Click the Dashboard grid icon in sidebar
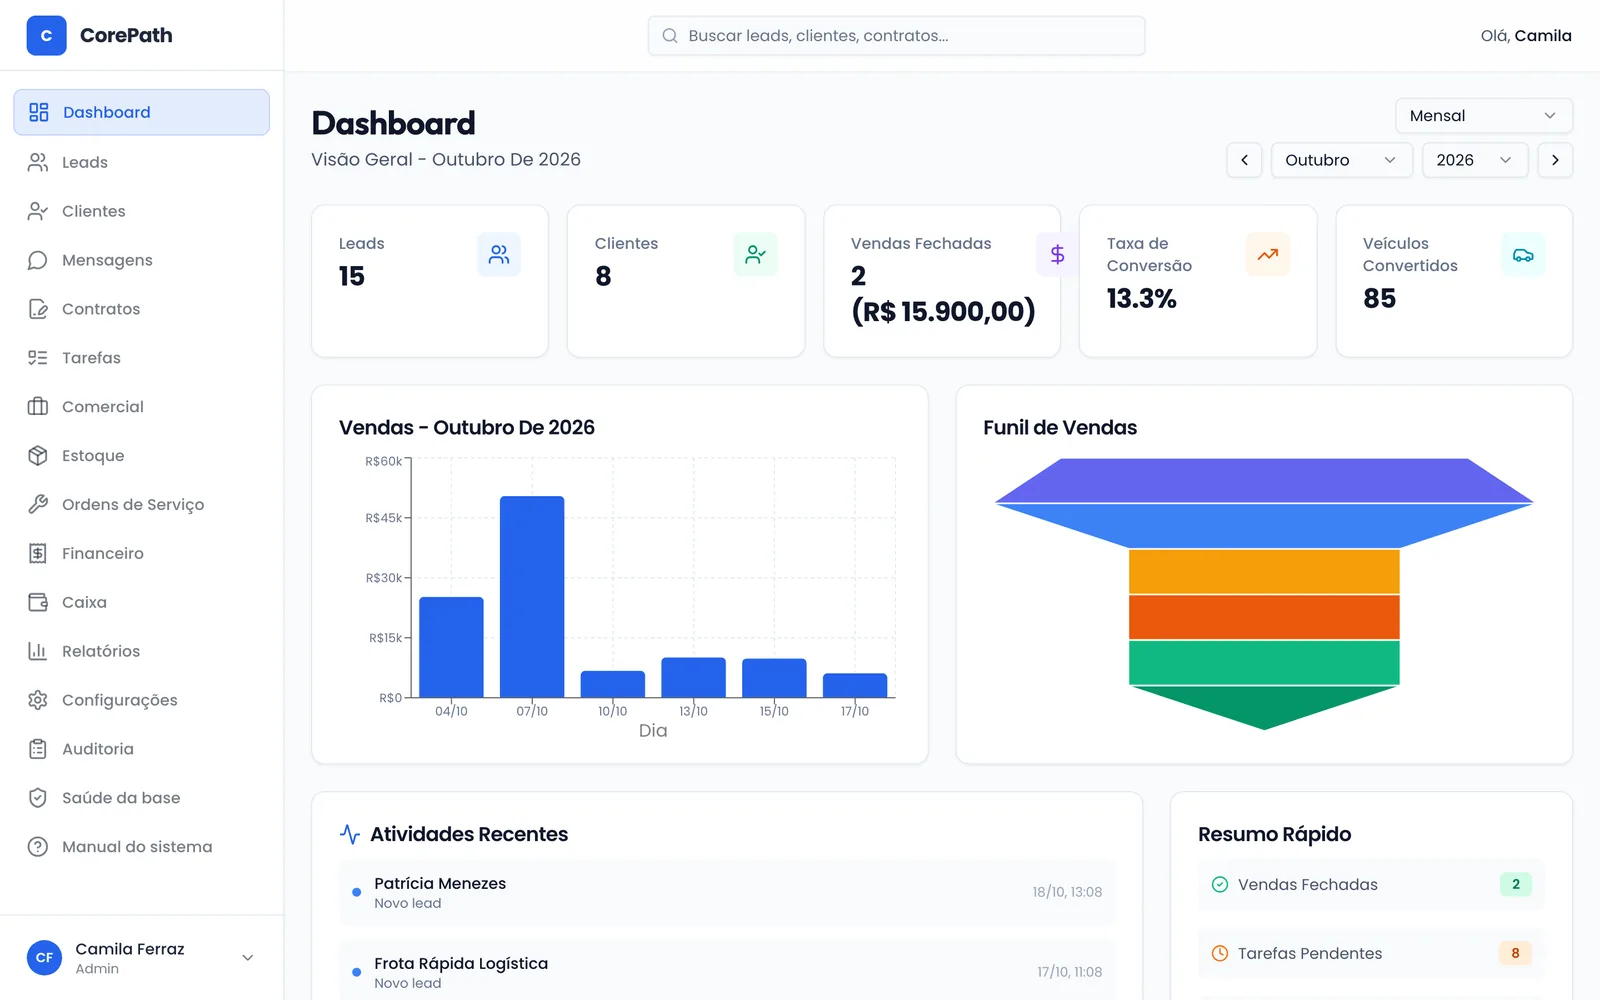The height and width of the screenshot is (1000, 1600). 39,112
